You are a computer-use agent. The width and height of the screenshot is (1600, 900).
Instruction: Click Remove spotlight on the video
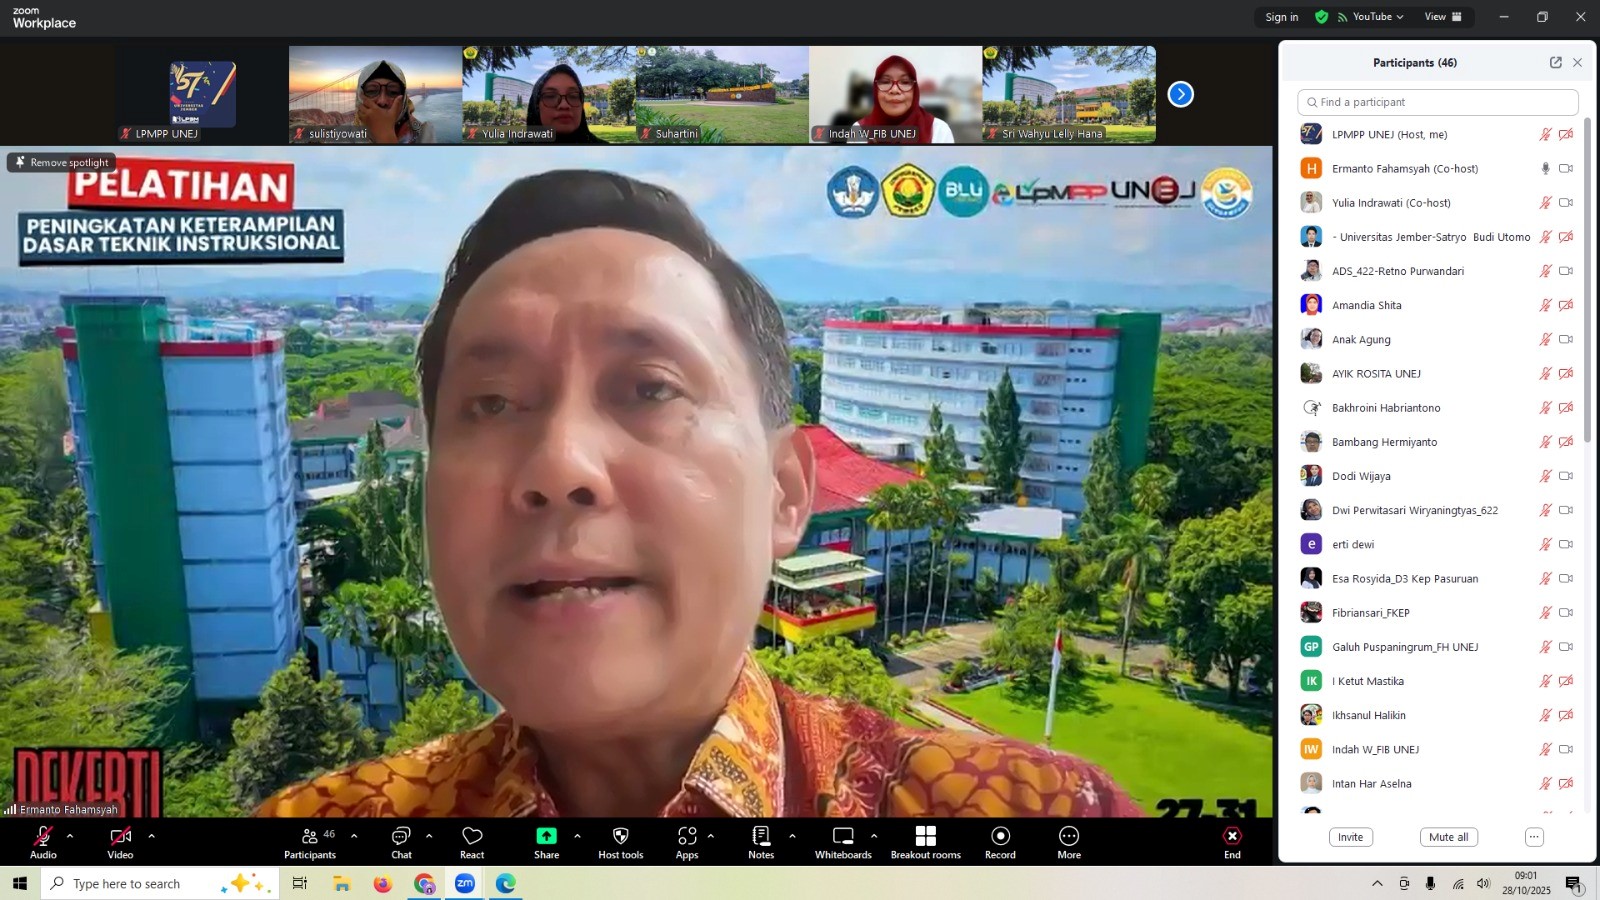(x=62, y=162)
